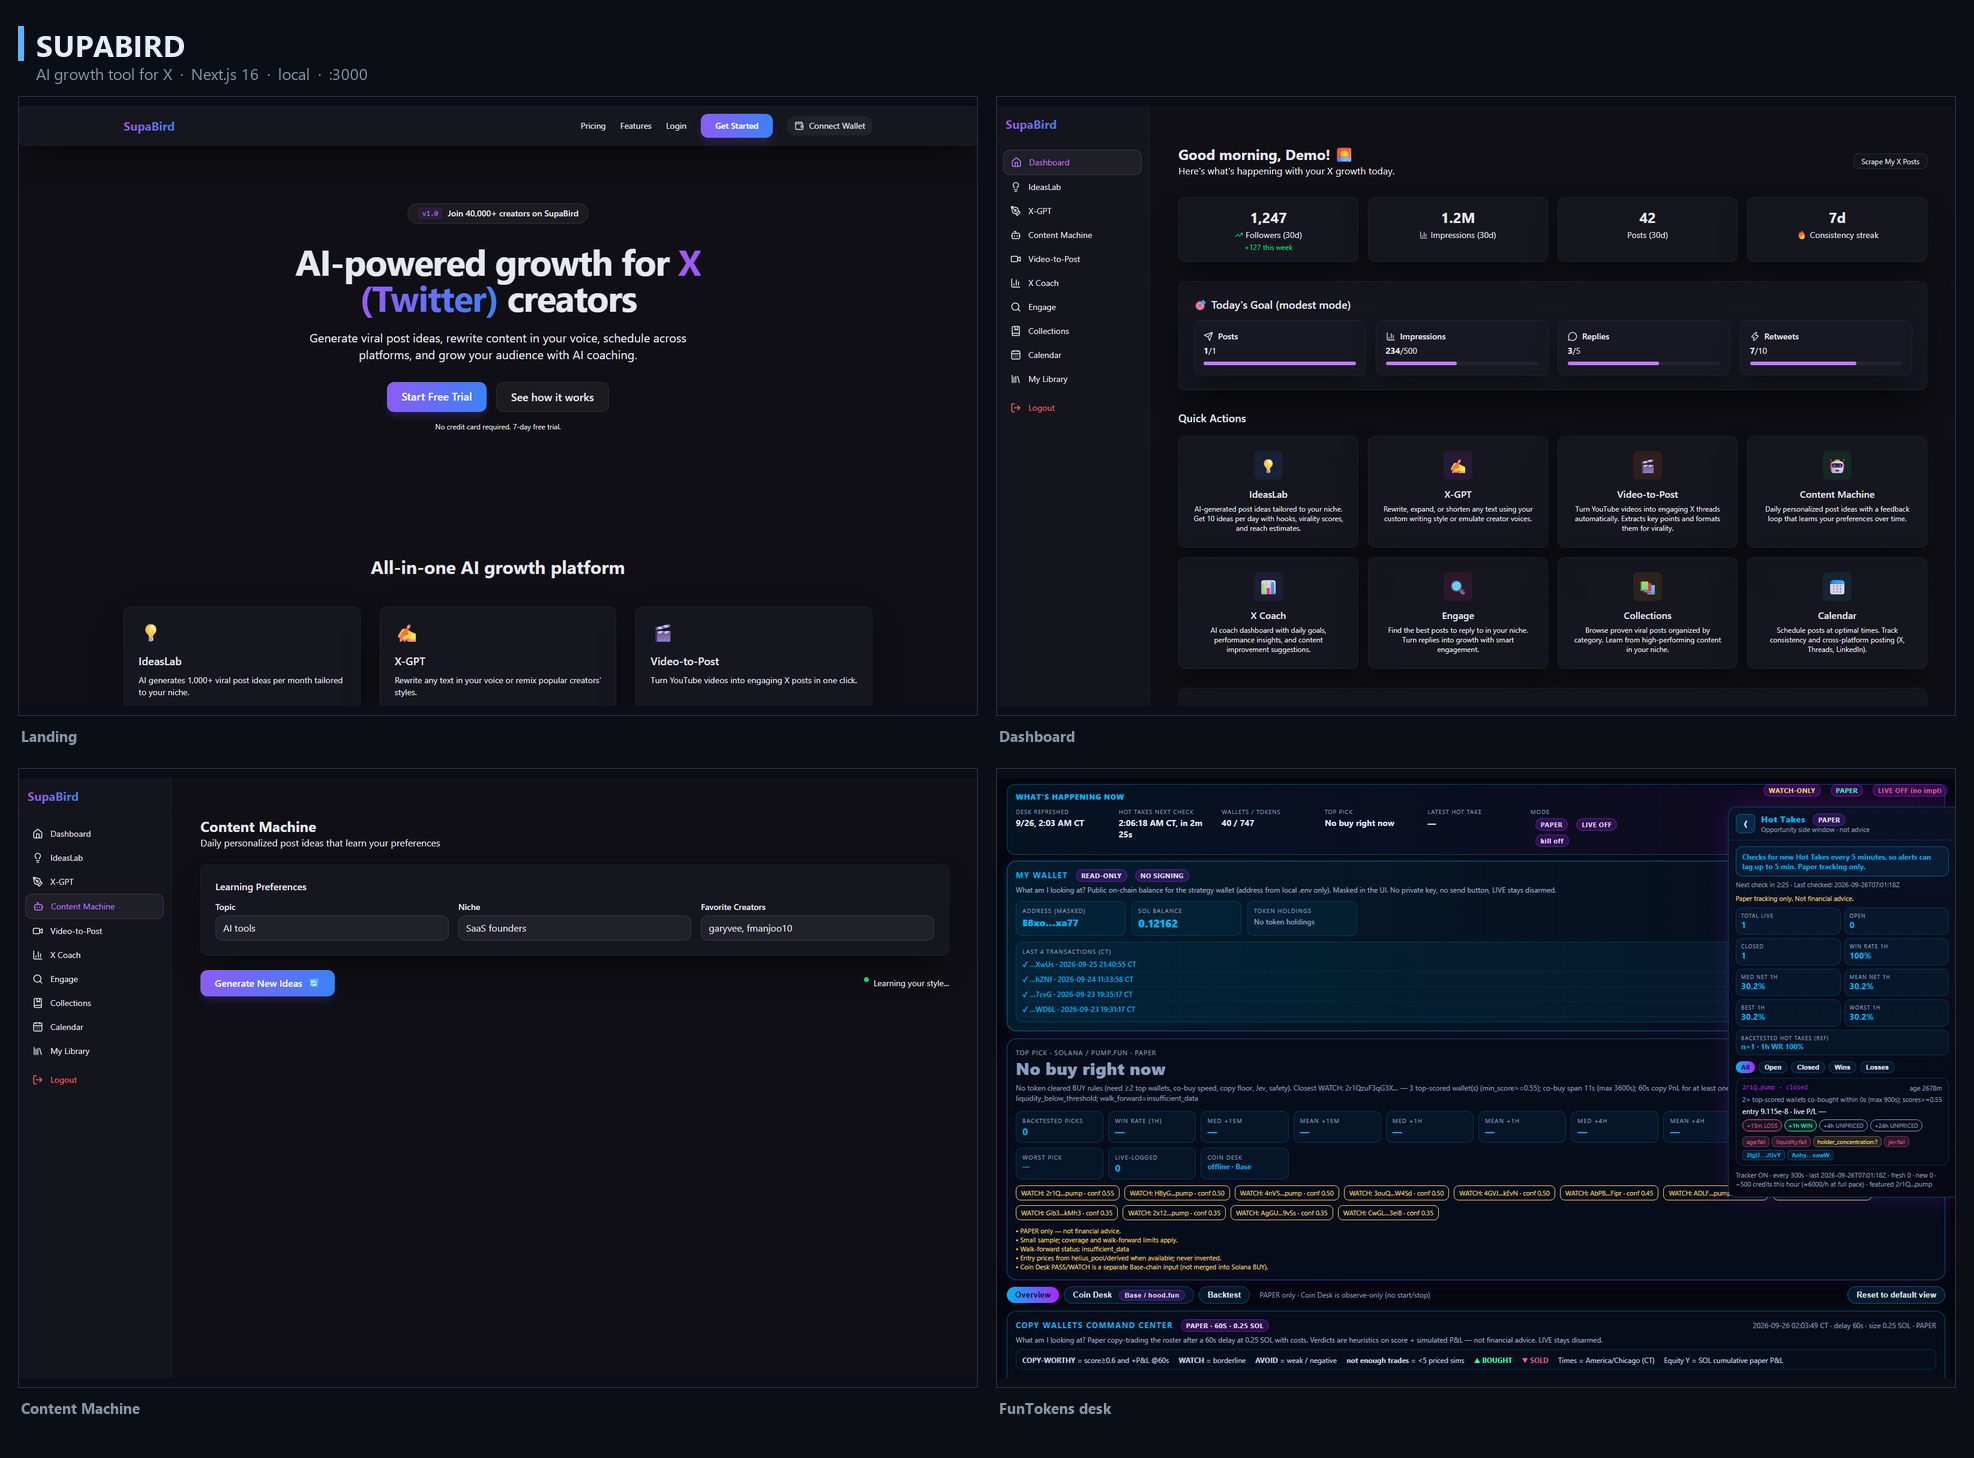The image size is (1974, 1458).
Task: Click the Collections icon in Quick Actions
Action: pos(1647,587)
